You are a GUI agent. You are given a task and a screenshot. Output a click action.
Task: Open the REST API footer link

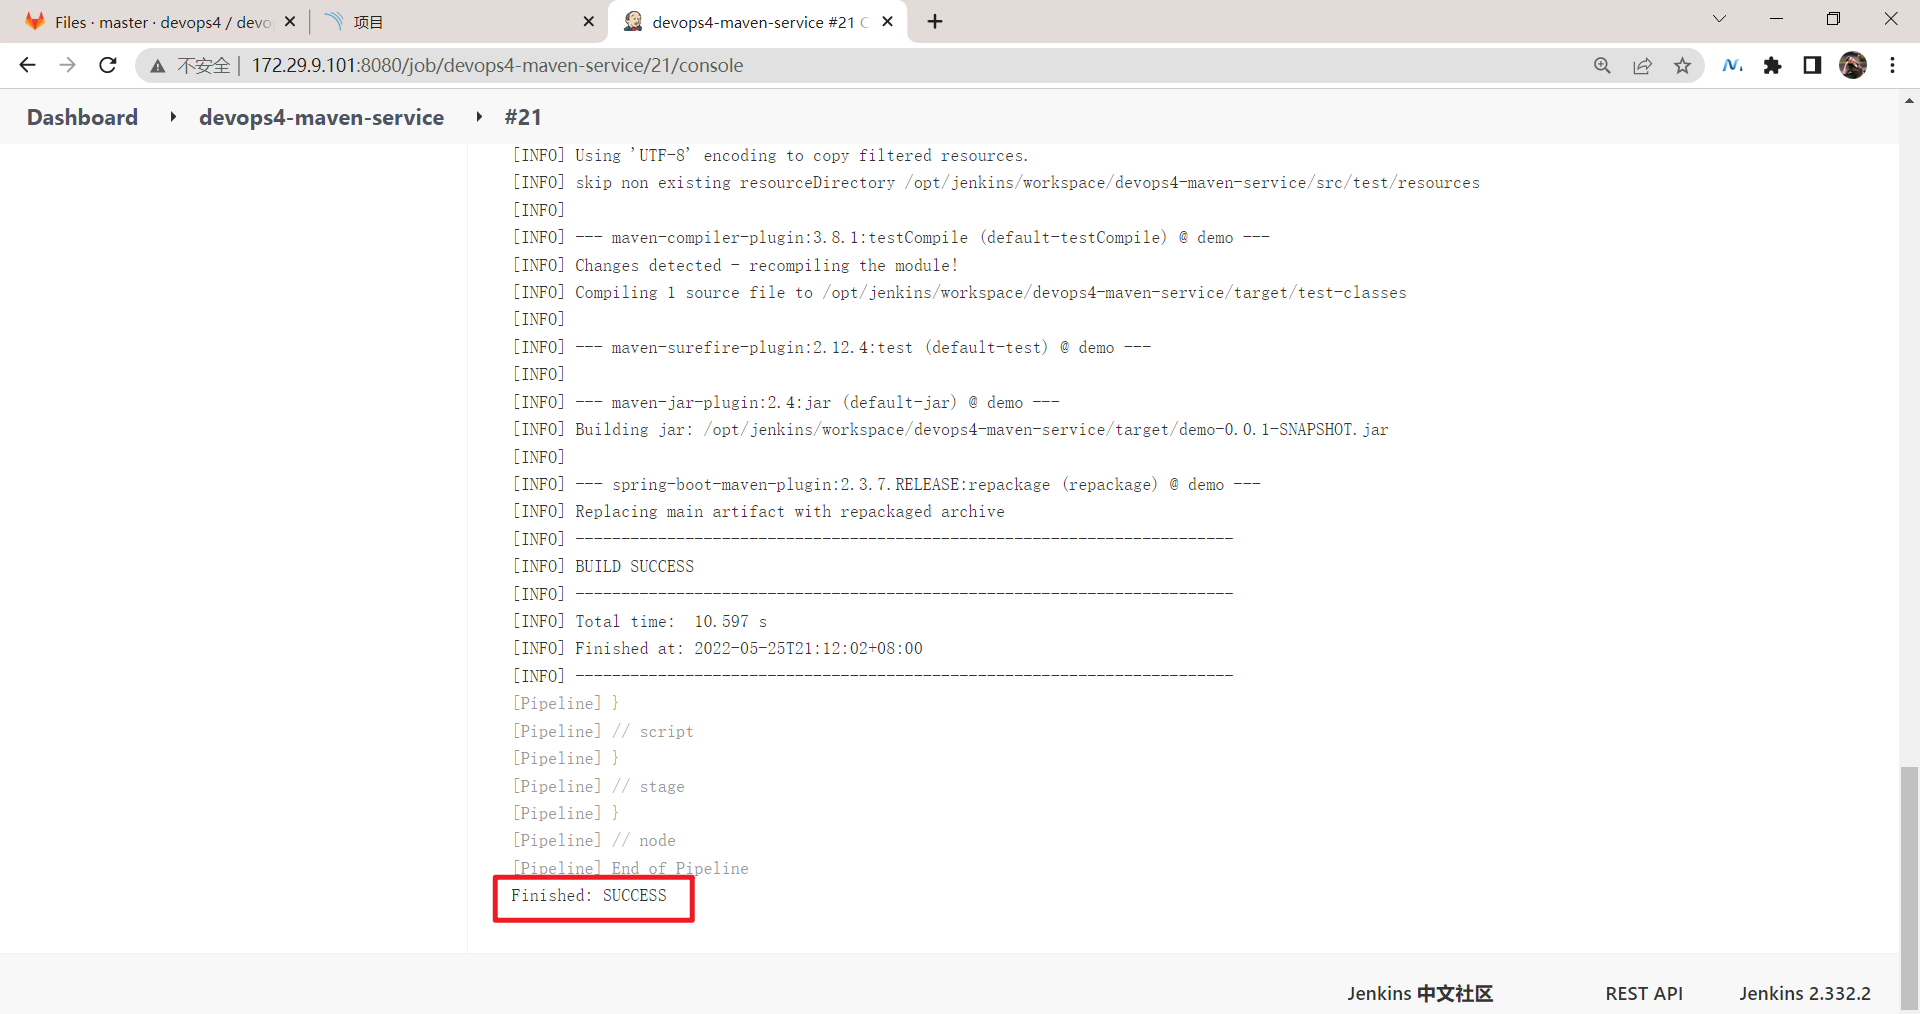click(1644, 993)
